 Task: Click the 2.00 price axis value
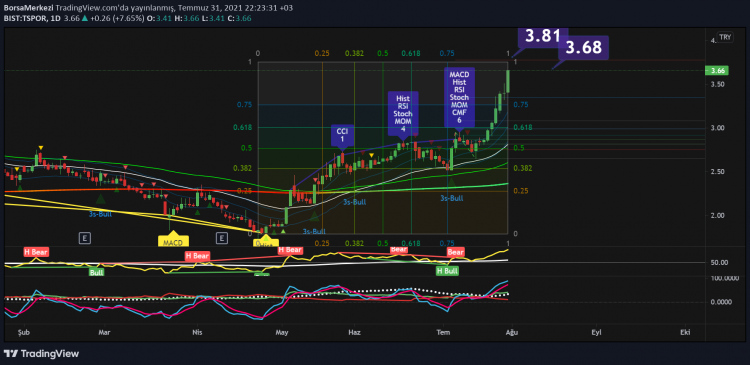coord(717,215)
